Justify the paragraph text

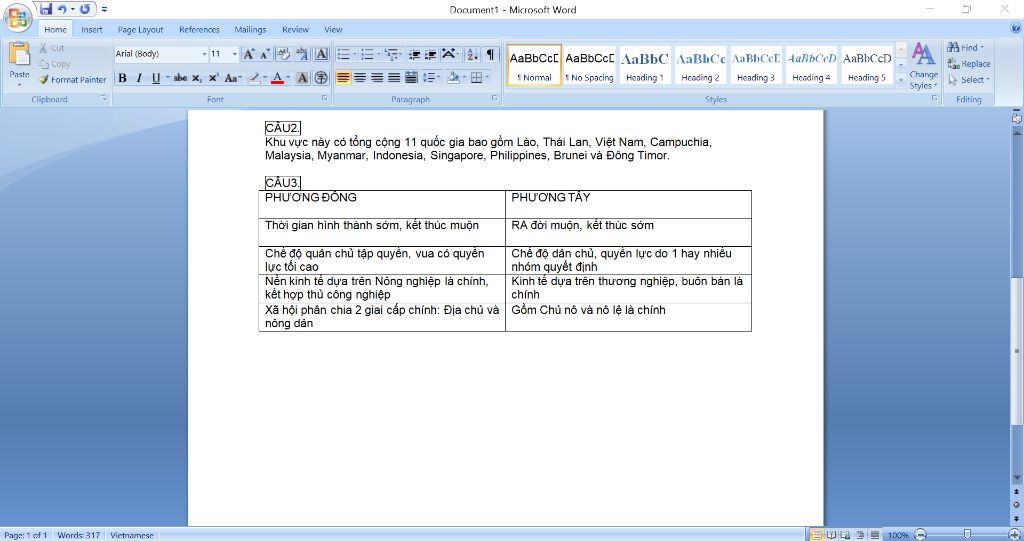click(394, 78)
